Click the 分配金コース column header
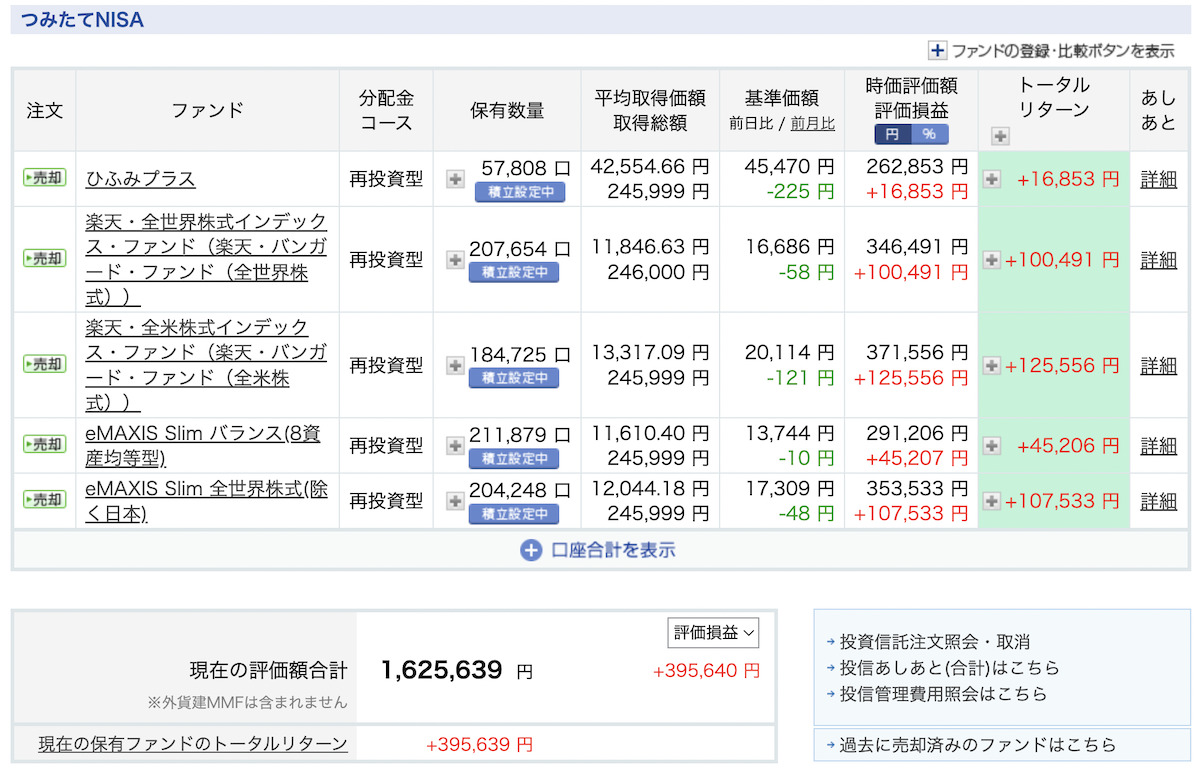 386,110
